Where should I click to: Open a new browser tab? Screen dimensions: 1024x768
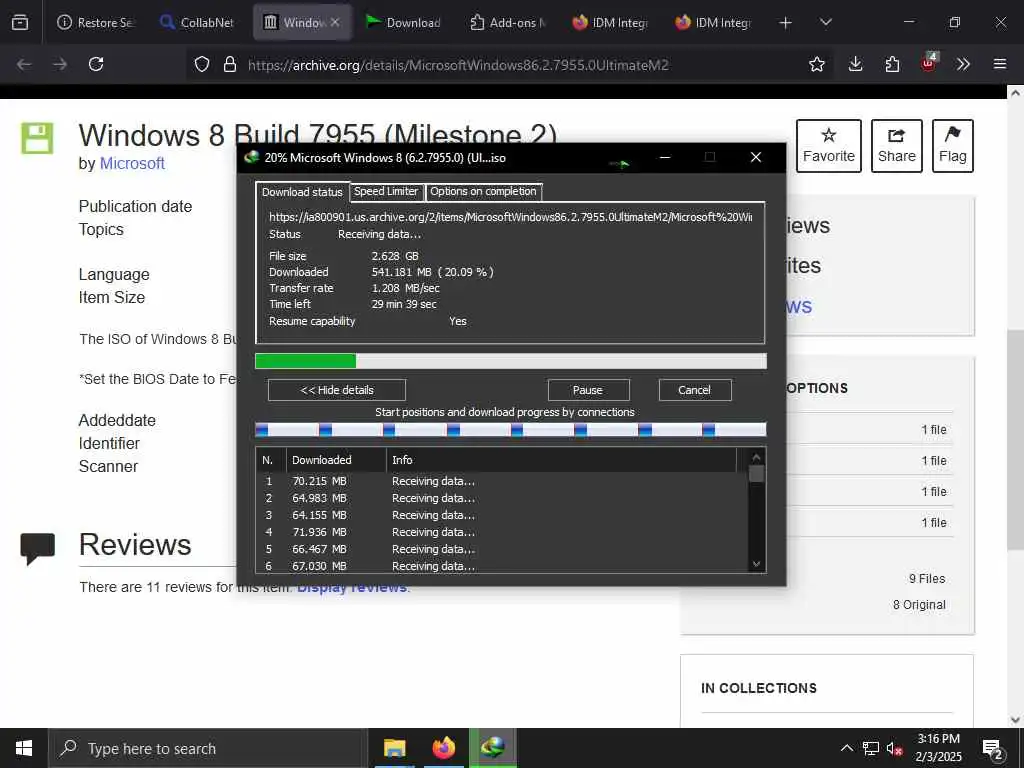(786, 23)
